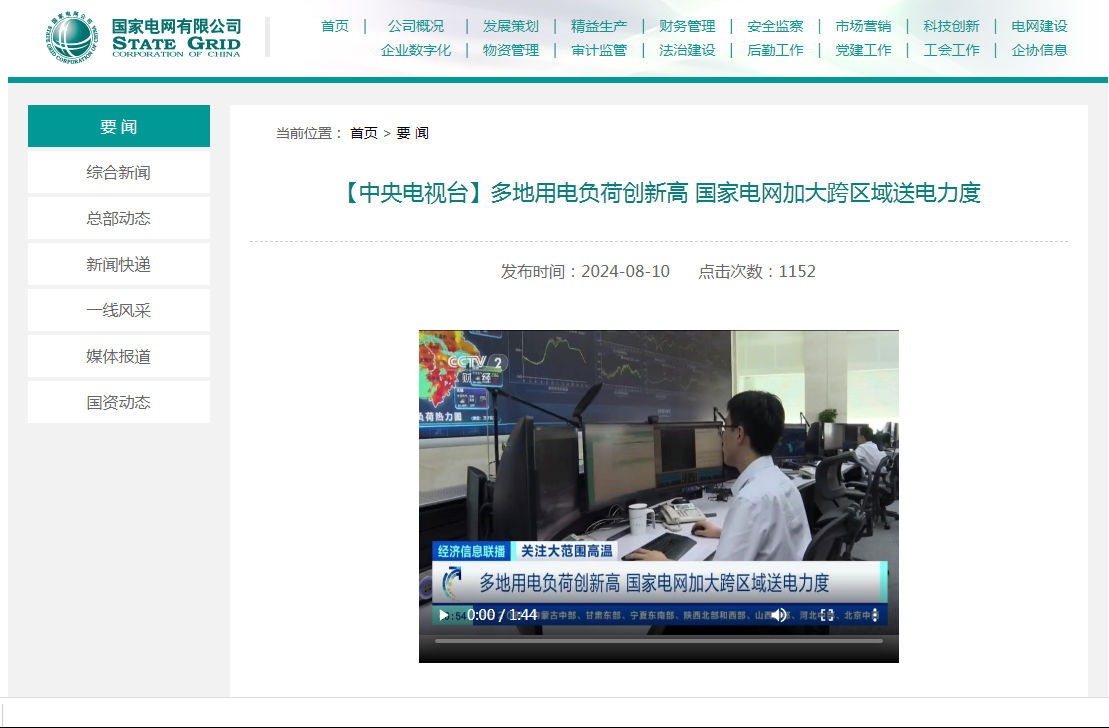Image resolution: width=1109 pixels, height=728 pixels.
Task: Select 科技创新 navigation link
Action: pos(951,26)
